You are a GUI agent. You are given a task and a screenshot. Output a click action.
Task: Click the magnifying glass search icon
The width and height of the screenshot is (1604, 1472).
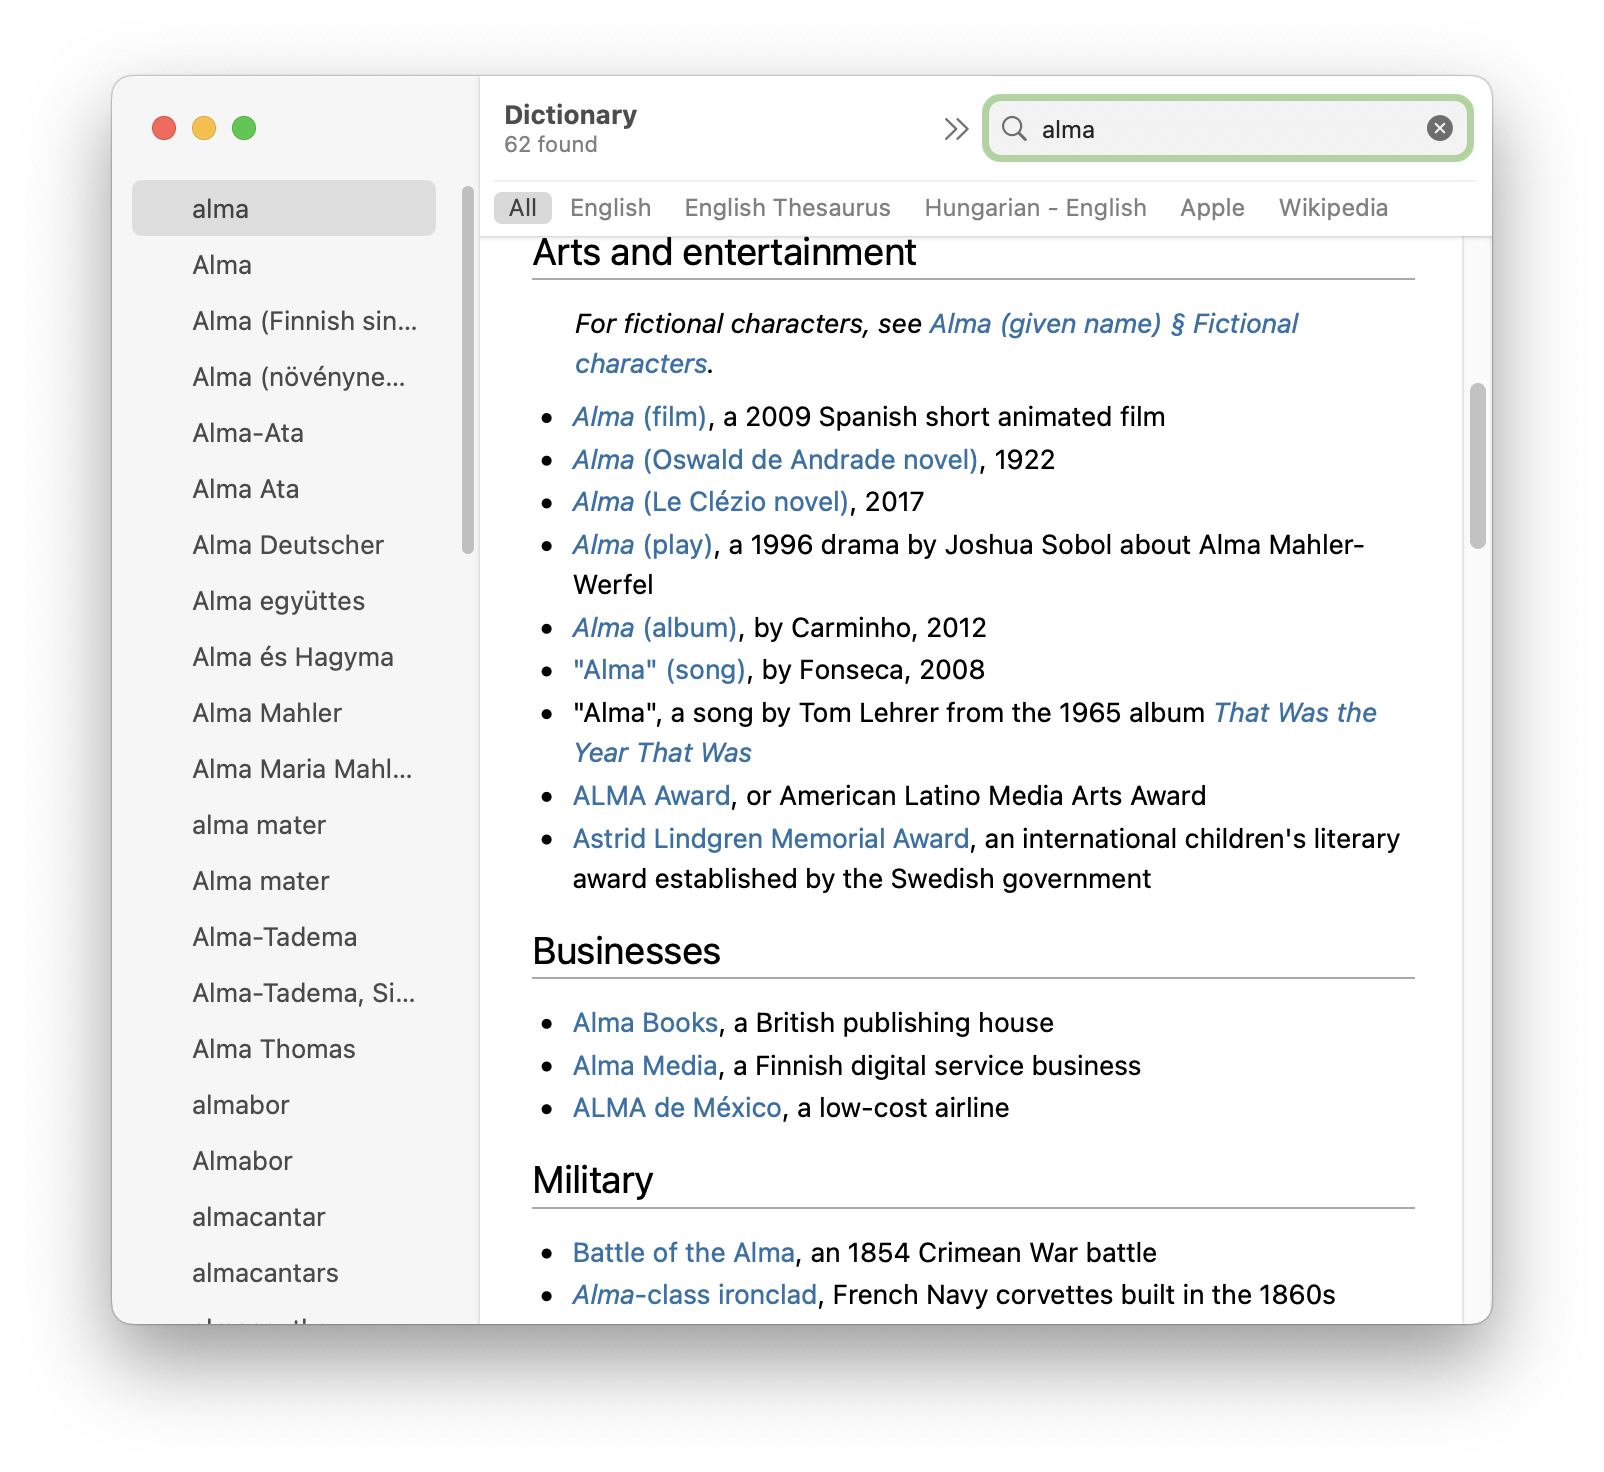pyautogui.click(x=1014, y=129)
